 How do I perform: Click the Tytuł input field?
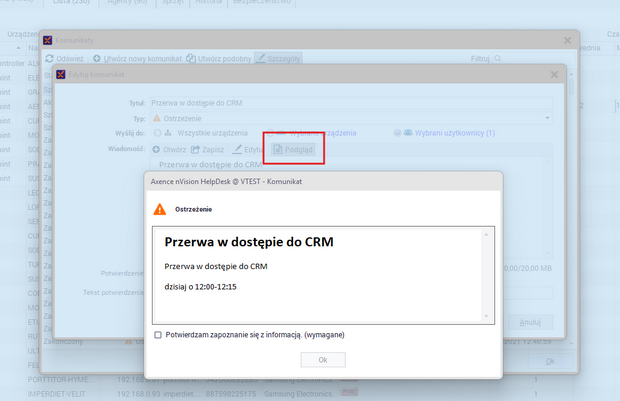click(351, 103)
